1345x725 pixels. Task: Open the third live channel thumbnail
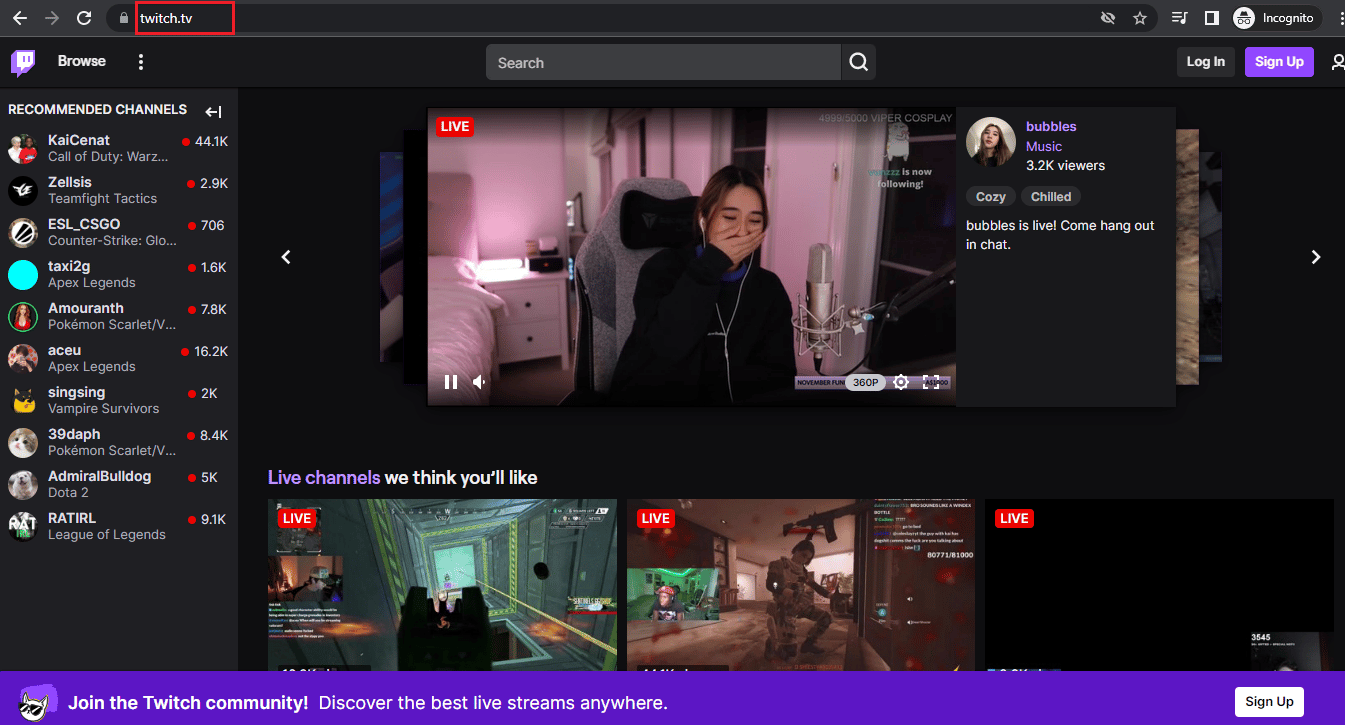1159,585
